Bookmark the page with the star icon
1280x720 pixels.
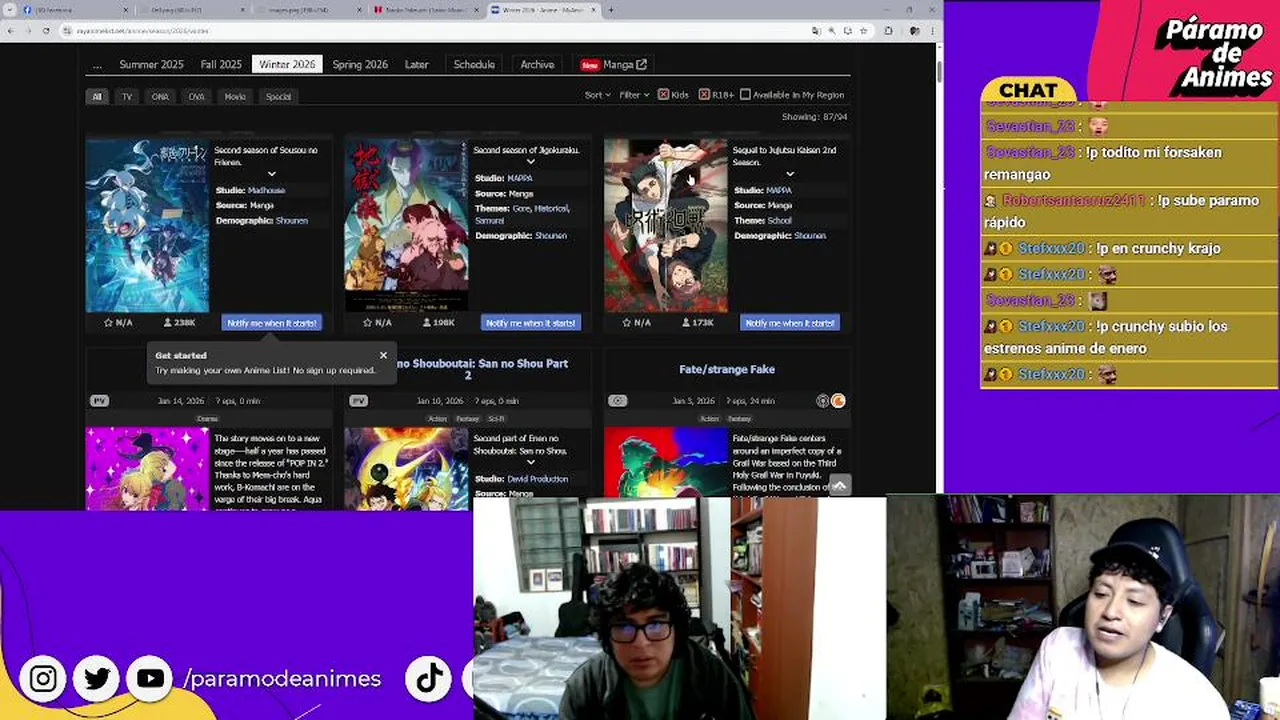pyautogui.click(x=864, y=31)
